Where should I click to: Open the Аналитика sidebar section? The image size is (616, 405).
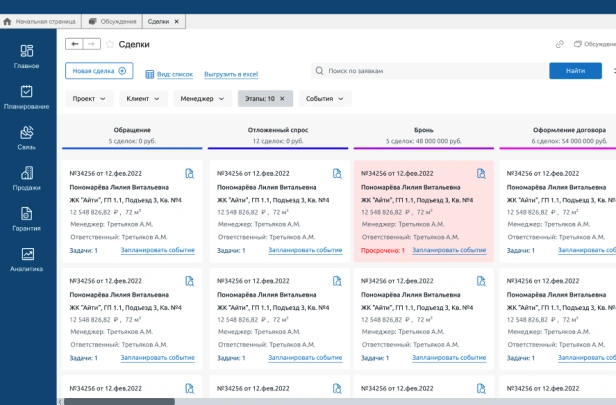[26, 260]
